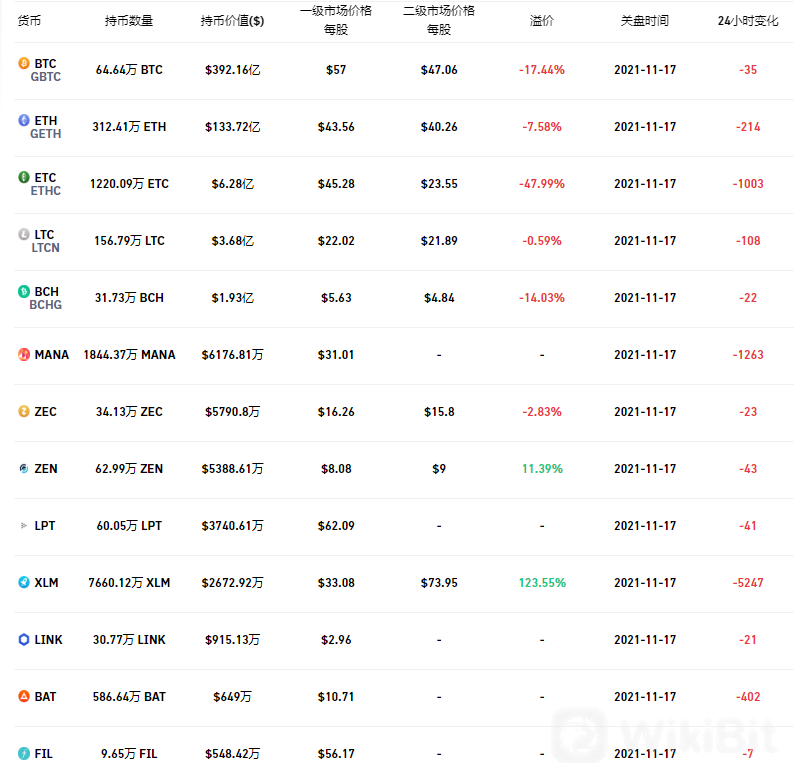Click the yellow ZEC coin icon
794x783 pixels.
pyautogui.click(x=24, y=411)
